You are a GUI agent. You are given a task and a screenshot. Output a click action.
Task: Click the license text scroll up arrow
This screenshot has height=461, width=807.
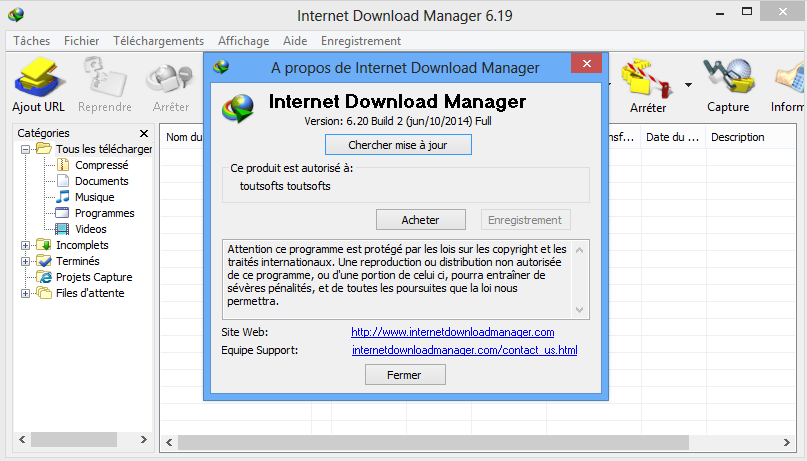point(580,250)
